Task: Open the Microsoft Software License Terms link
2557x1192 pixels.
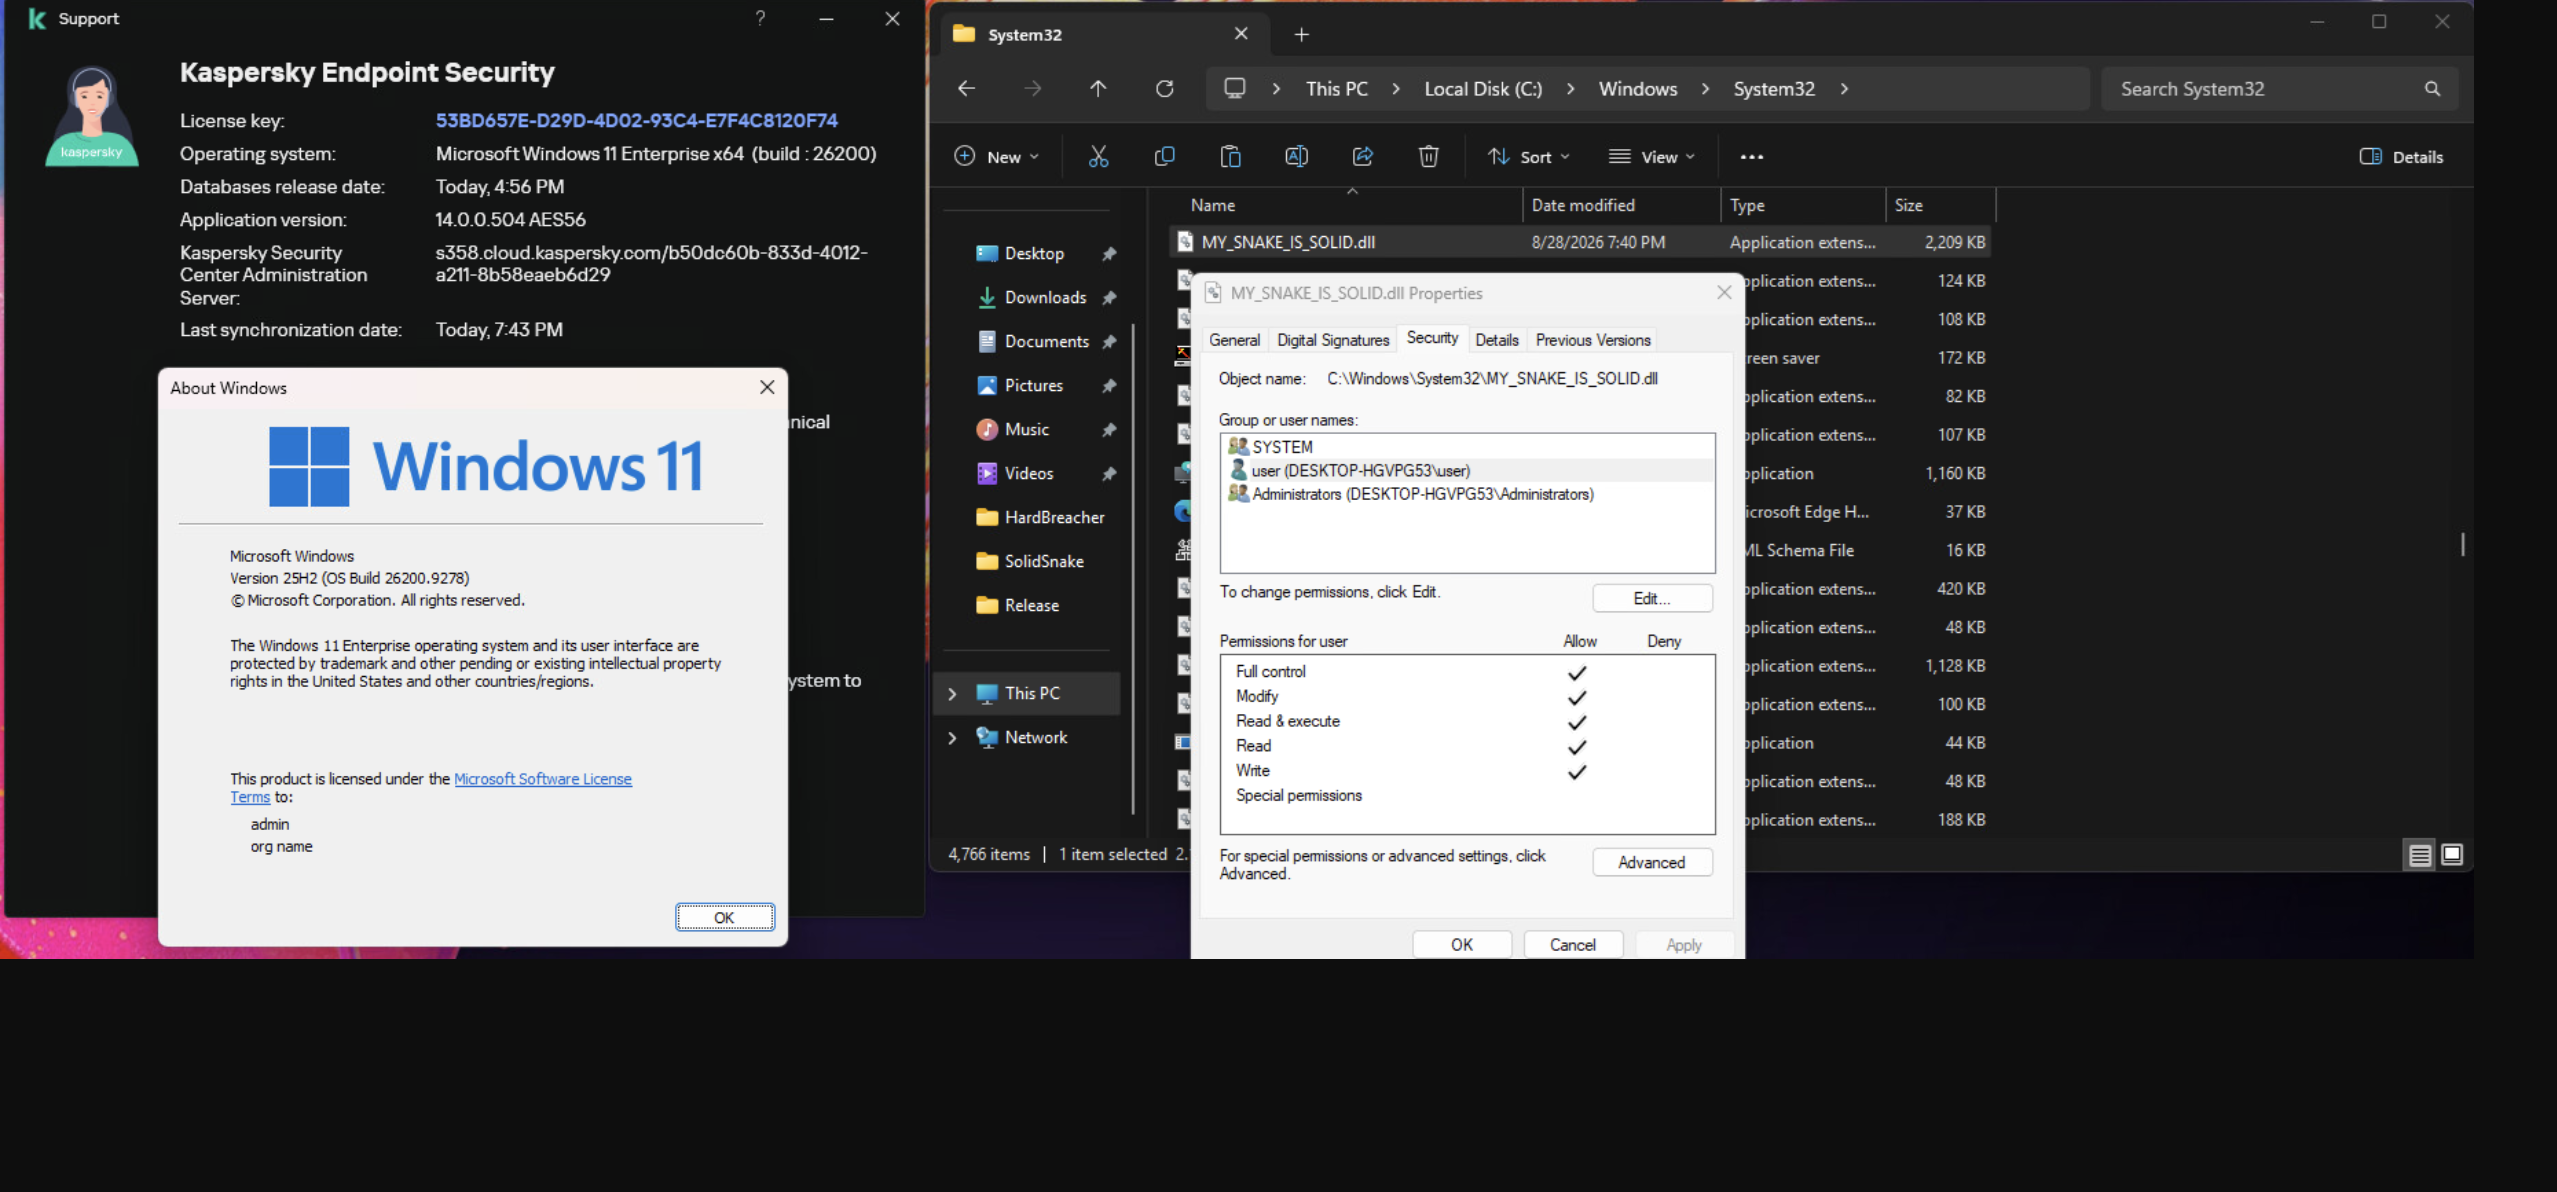Action: point(543,779)
